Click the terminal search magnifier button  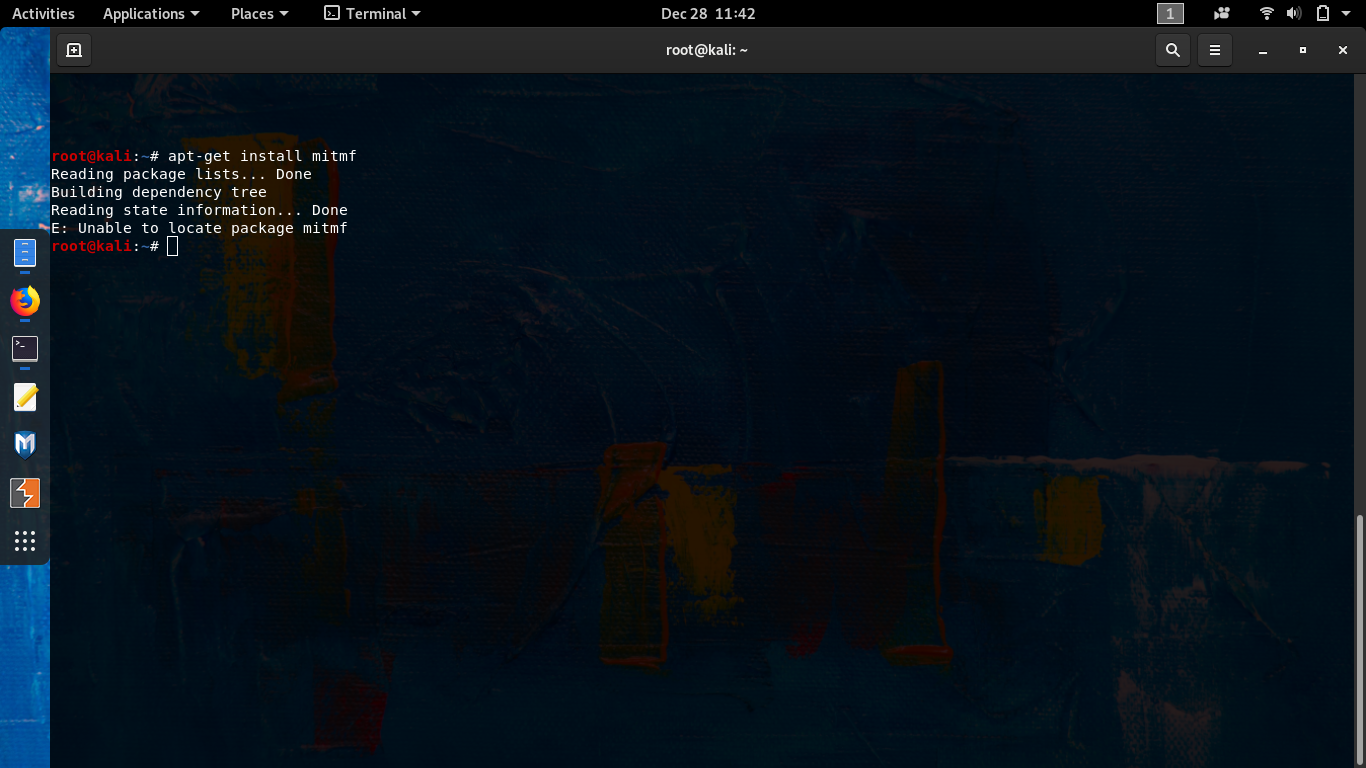tap(1173, 50)
